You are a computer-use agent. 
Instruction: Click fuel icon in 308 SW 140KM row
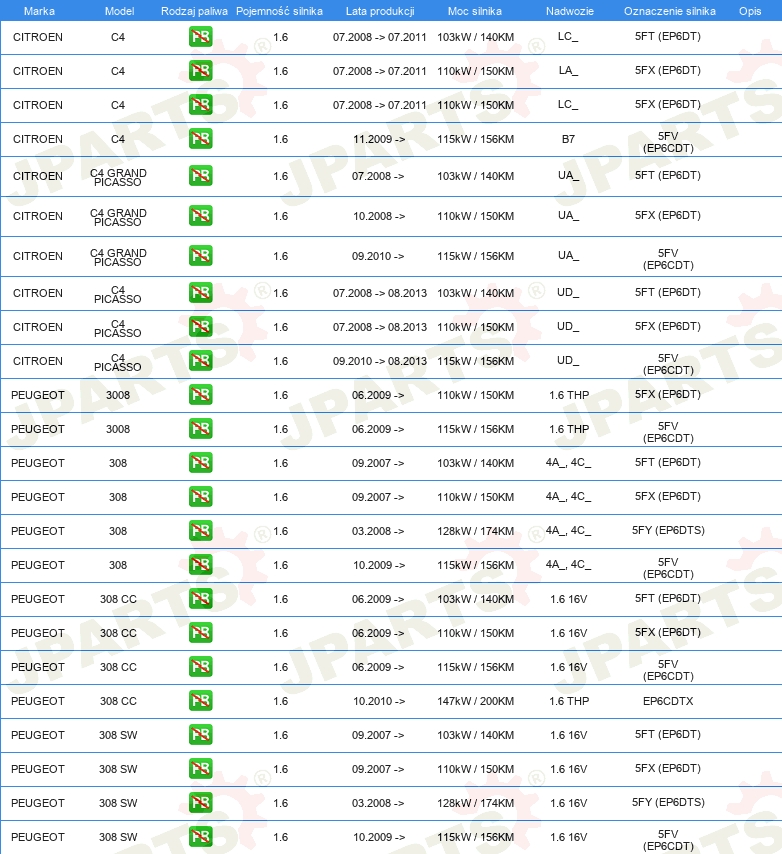coord(200,735)
